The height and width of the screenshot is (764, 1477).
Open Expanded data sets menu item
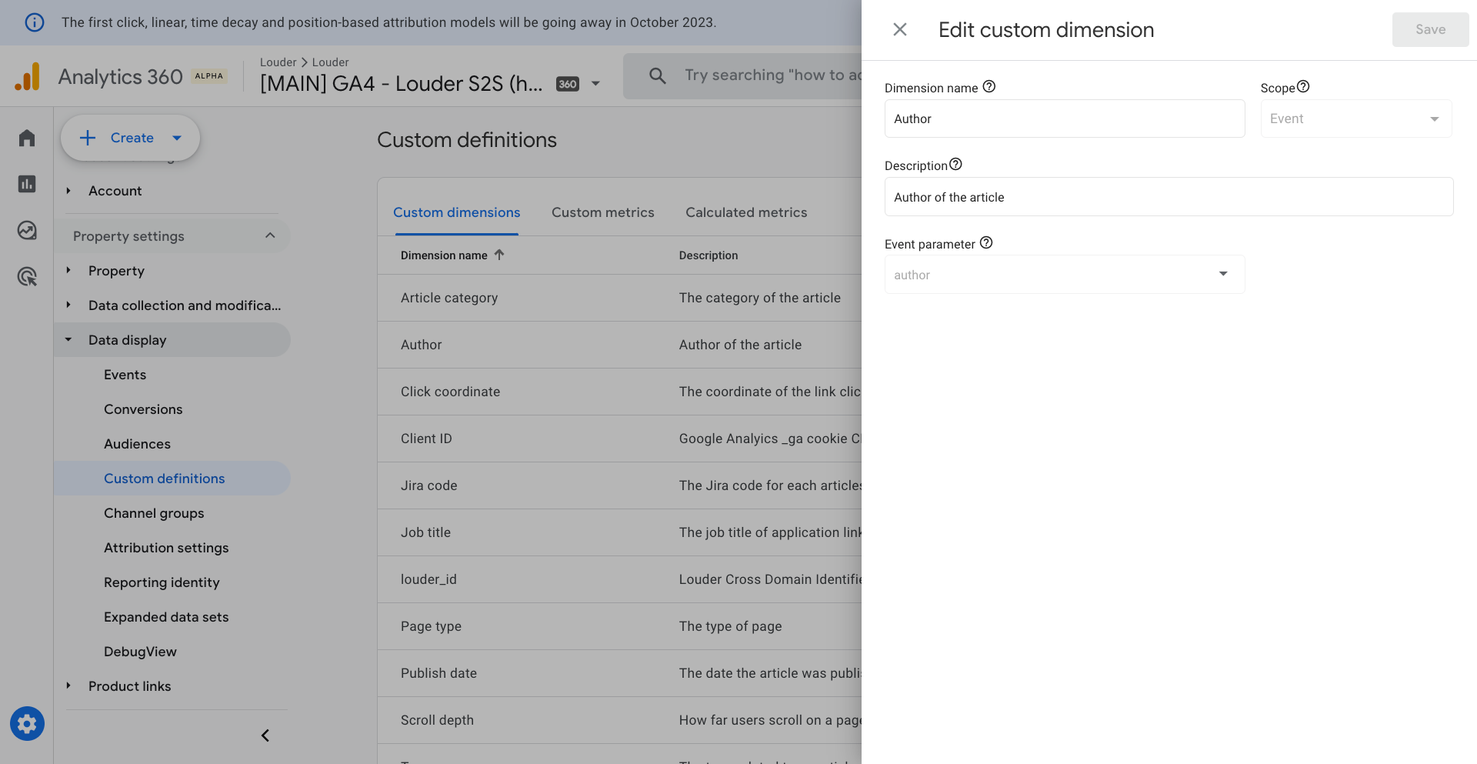pyautogui.click(x=166, y=617)
